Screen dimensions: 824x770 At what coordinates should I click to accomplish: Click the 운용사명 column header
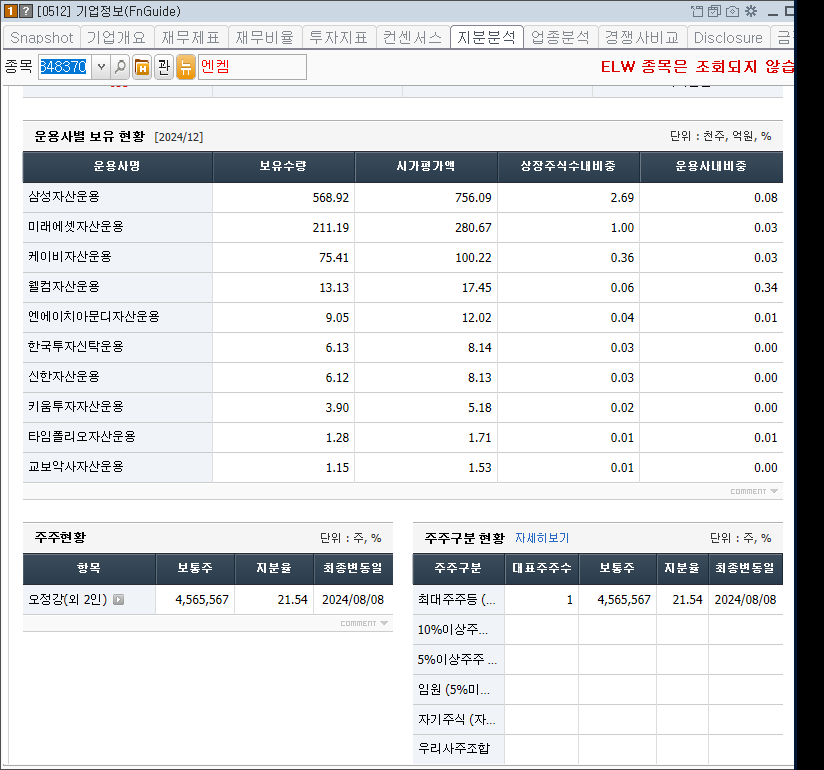[117, 167]
